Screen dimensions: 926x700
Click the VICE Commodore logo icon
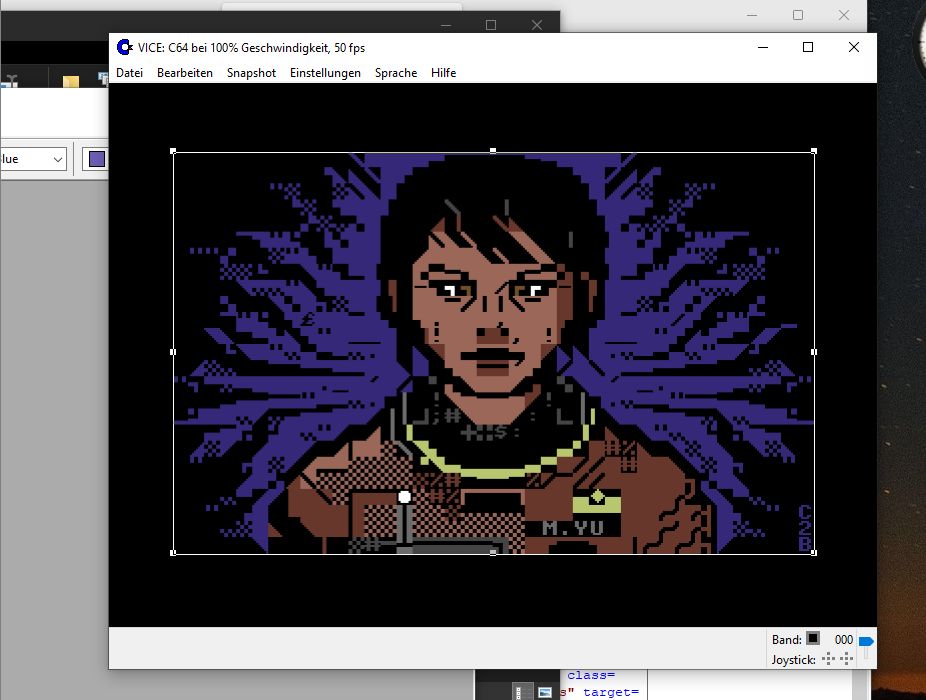point(125,47)
